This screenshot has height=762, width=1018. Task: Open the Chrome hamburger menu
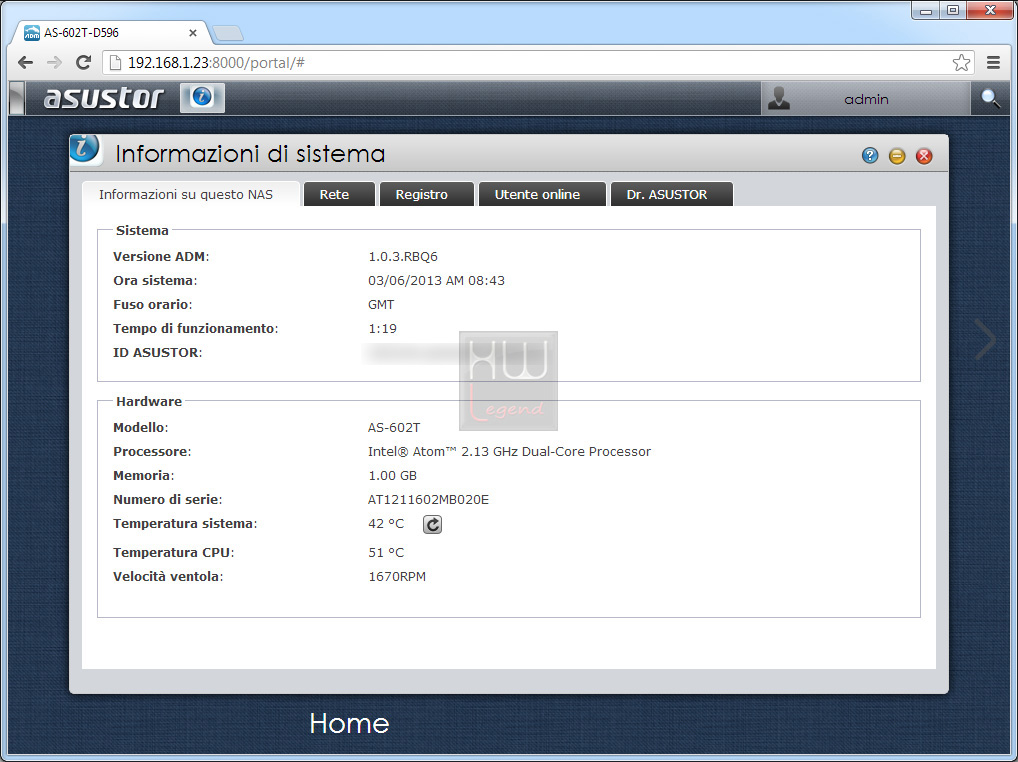pyautogui.click(x=993, y=63)
